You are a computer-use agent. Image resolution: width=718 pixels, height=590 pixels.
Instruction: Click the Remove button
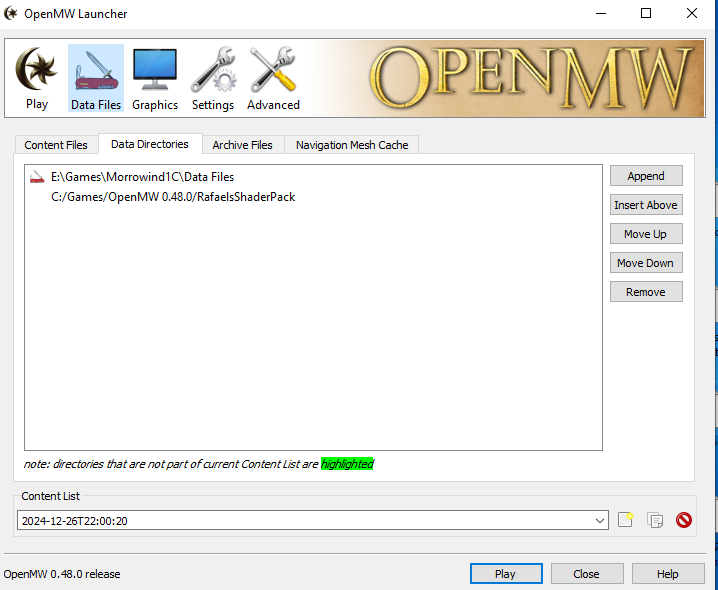646,292
